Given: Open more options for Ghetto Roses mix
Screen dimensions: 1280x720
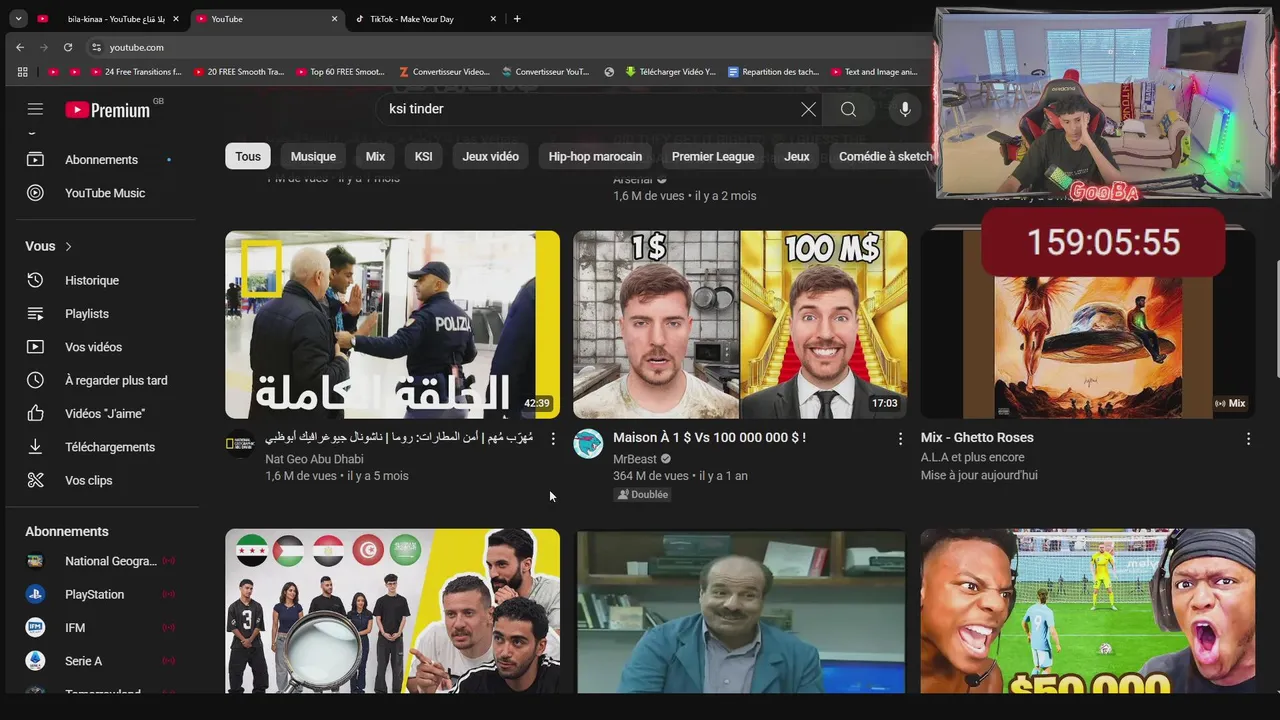Looking at the screenshot, I should (x=1248, y=439).
